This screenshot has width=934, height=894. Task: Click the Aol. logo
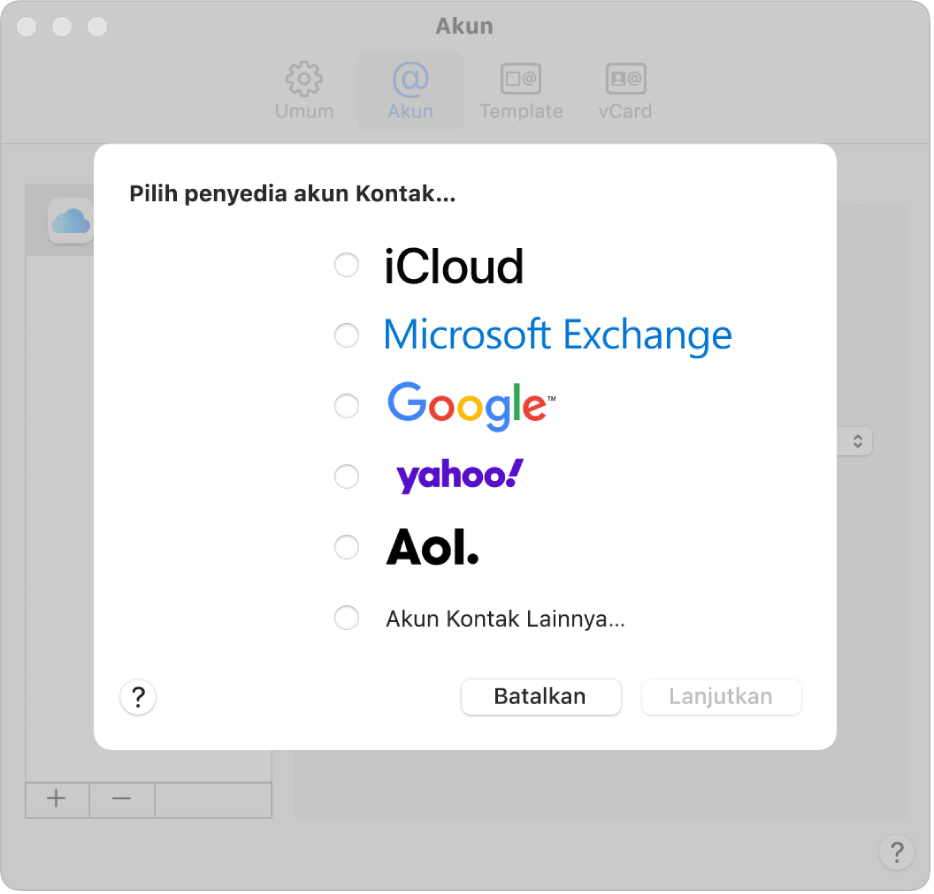432,547
